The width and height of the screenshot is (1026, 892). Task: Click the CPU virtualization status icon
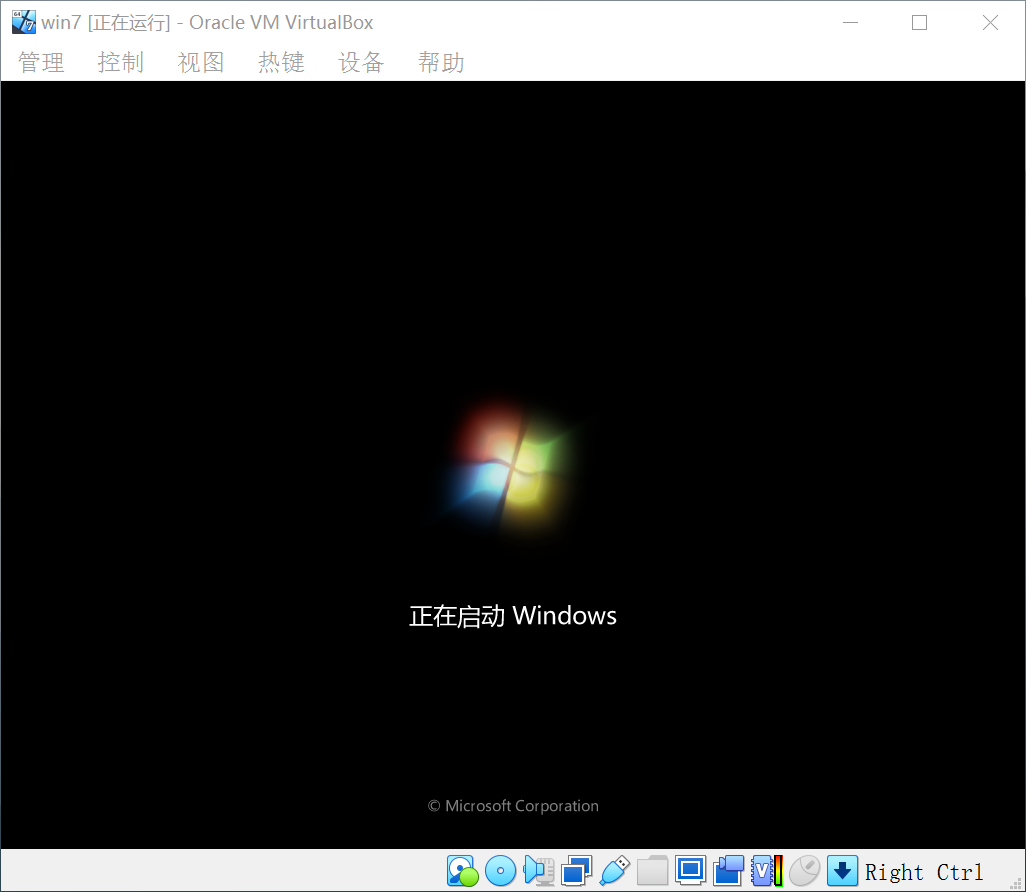767,871
